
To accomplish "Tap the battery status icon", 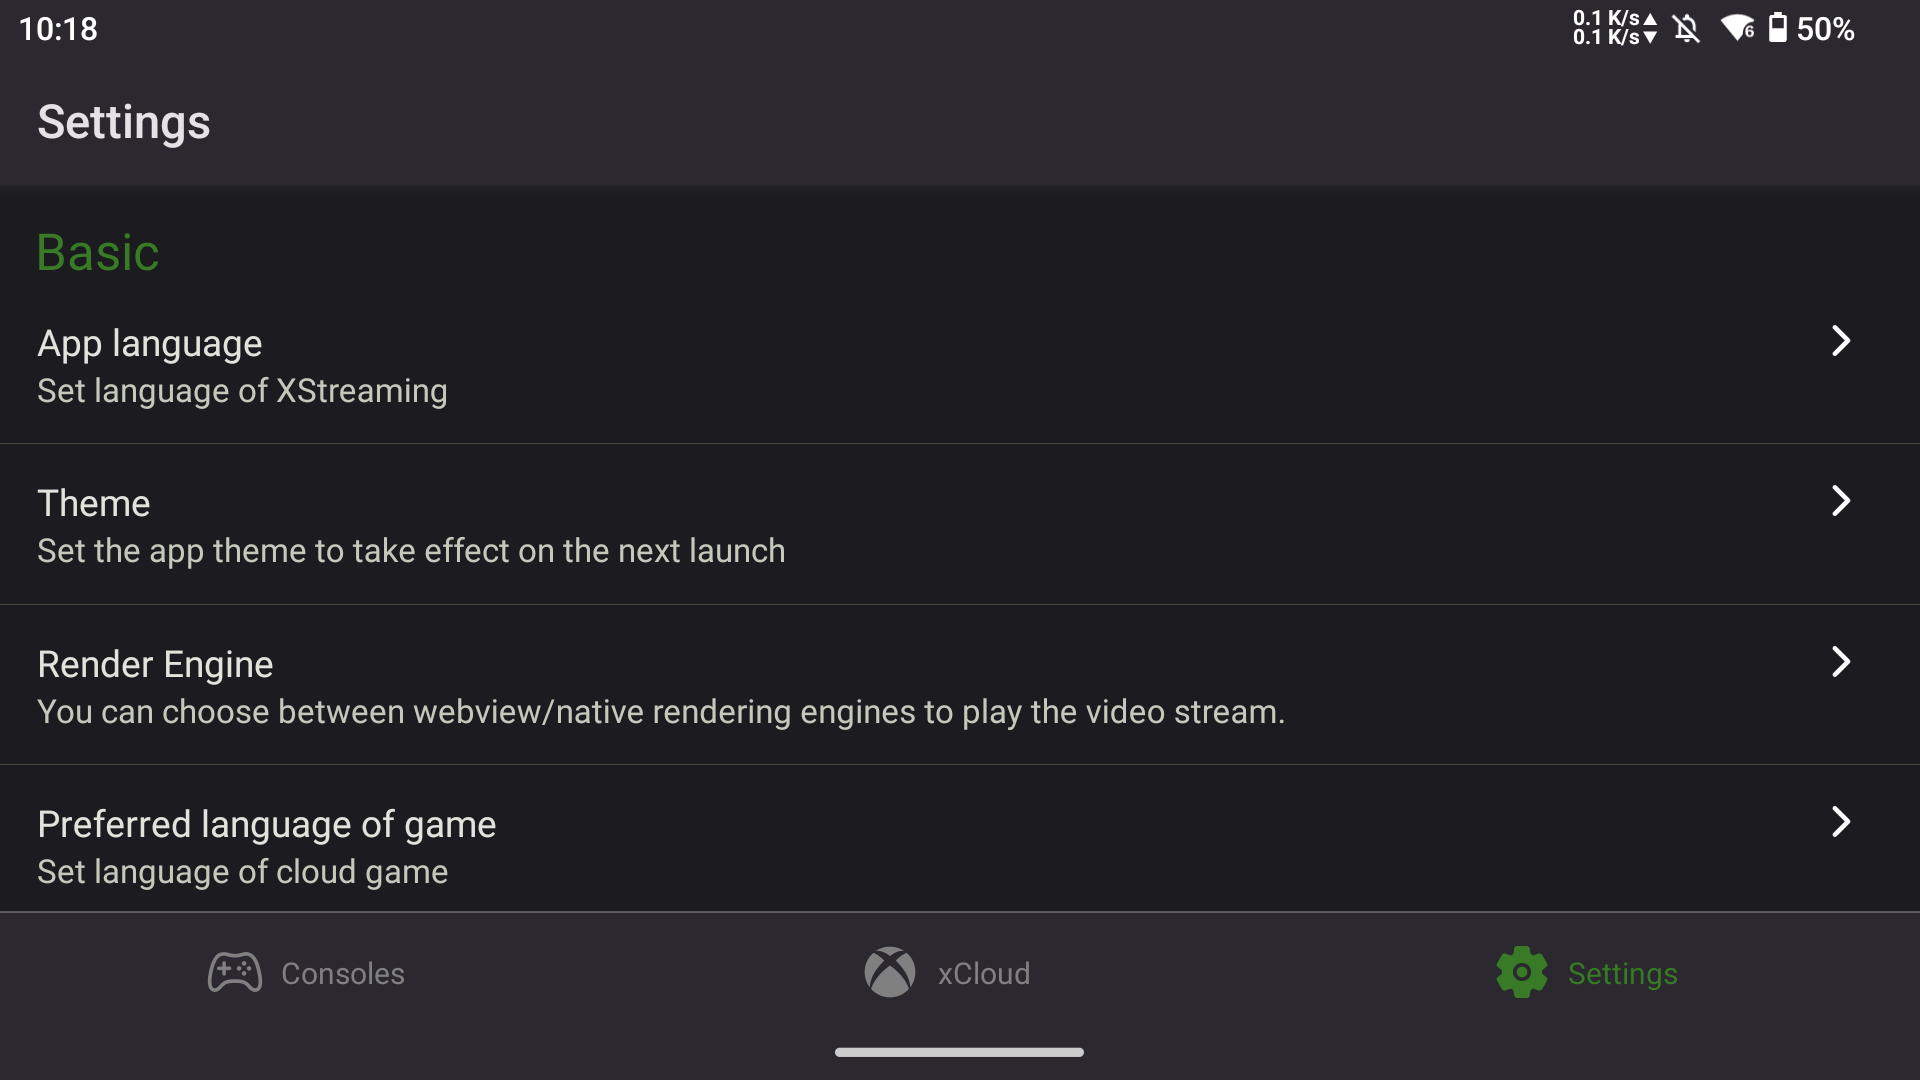I will point(1778,28).
